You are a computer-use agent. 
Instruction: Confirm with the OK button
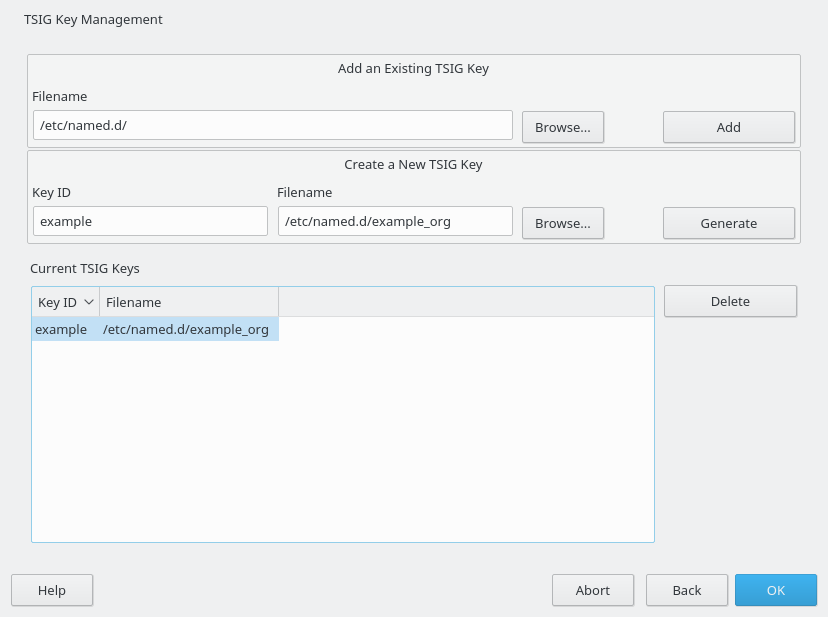pos(776,590)
